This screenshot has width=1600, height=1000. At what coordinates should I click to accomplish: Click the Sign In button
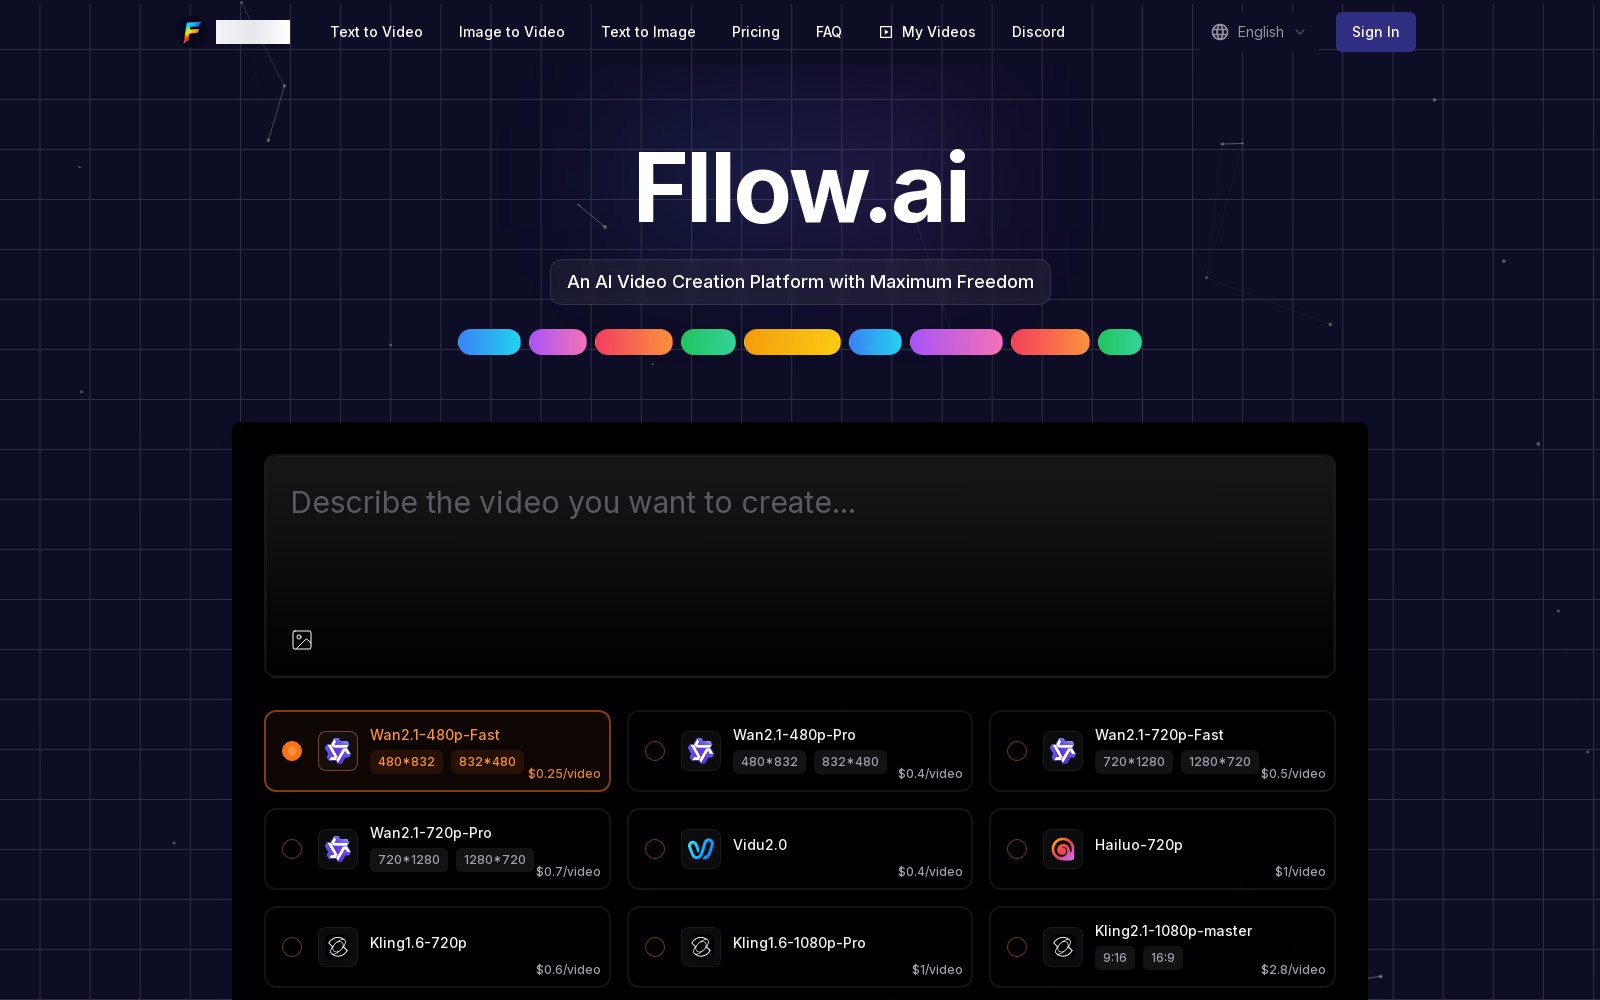pyautogui.click(x=1375, y=31)
